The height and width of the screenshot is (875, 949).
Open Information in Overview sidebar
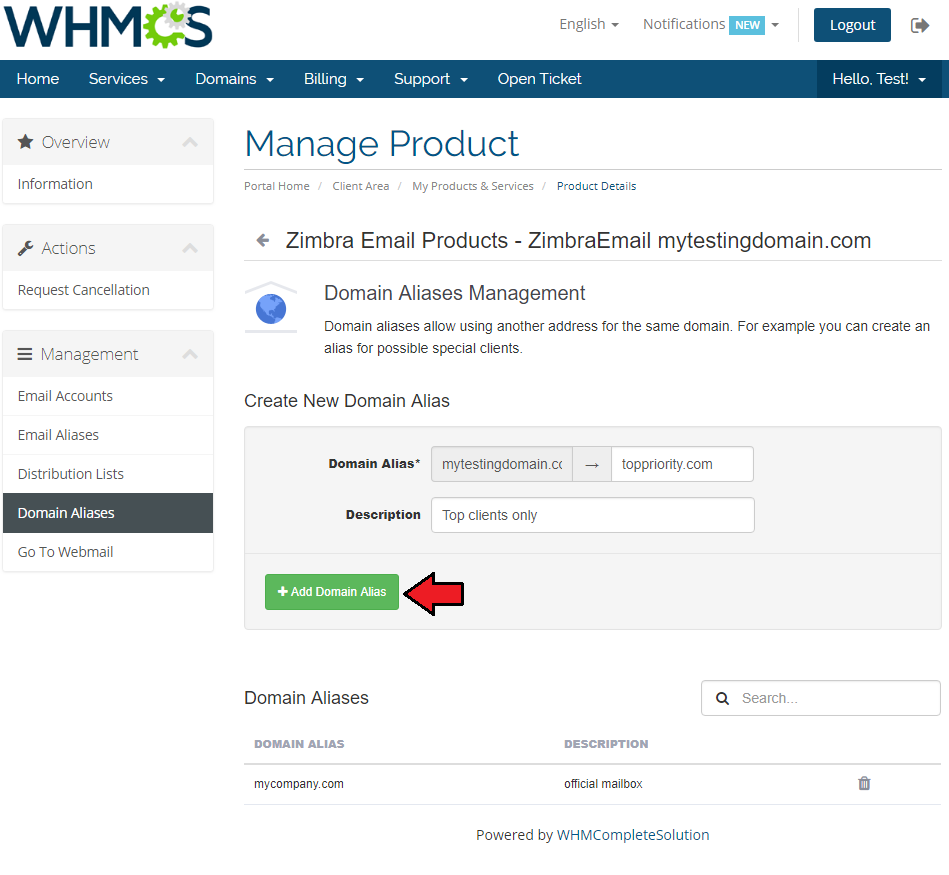[108, 184]
